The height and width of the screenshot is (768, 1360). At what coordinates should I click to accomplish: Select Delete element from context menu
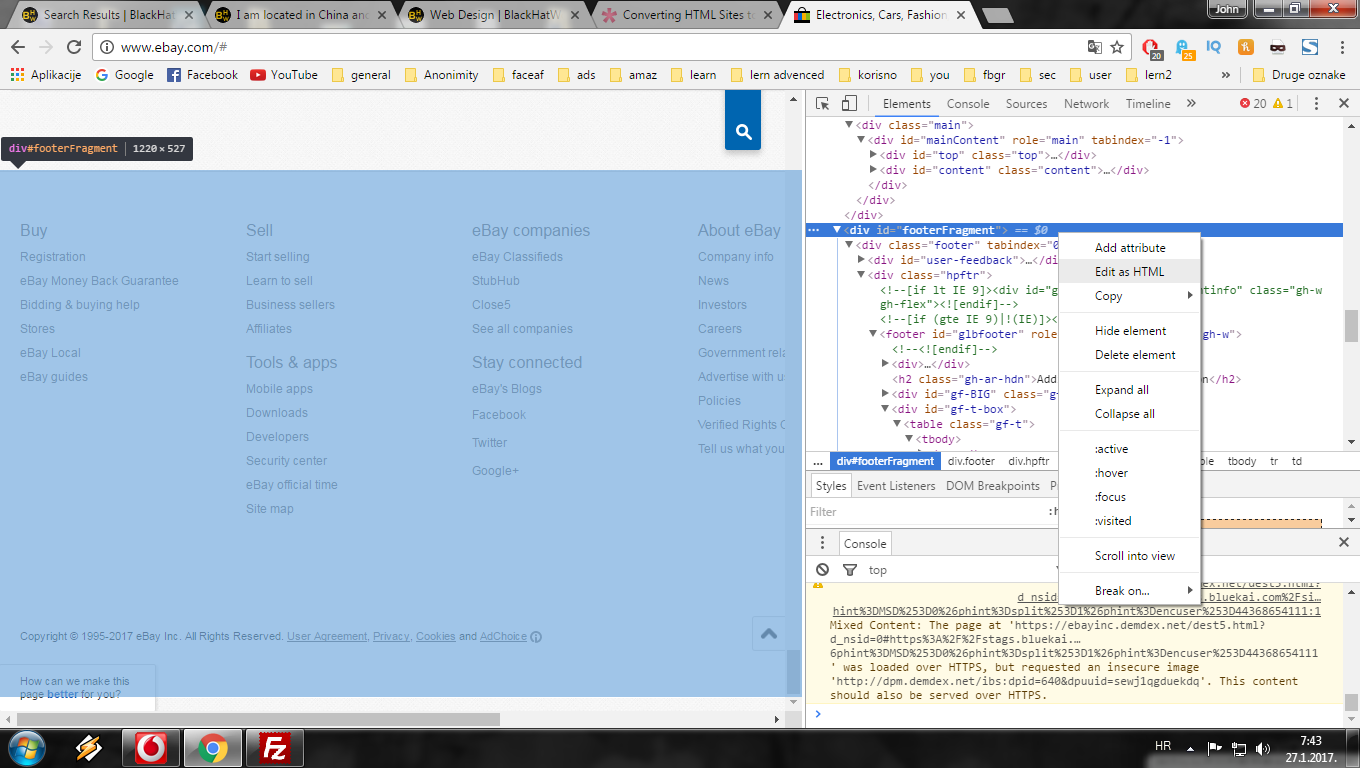click(1129, 355)
